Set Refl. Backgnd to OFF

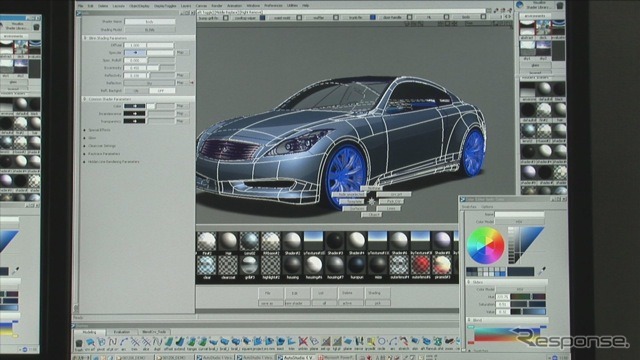[x=162, y=91]
